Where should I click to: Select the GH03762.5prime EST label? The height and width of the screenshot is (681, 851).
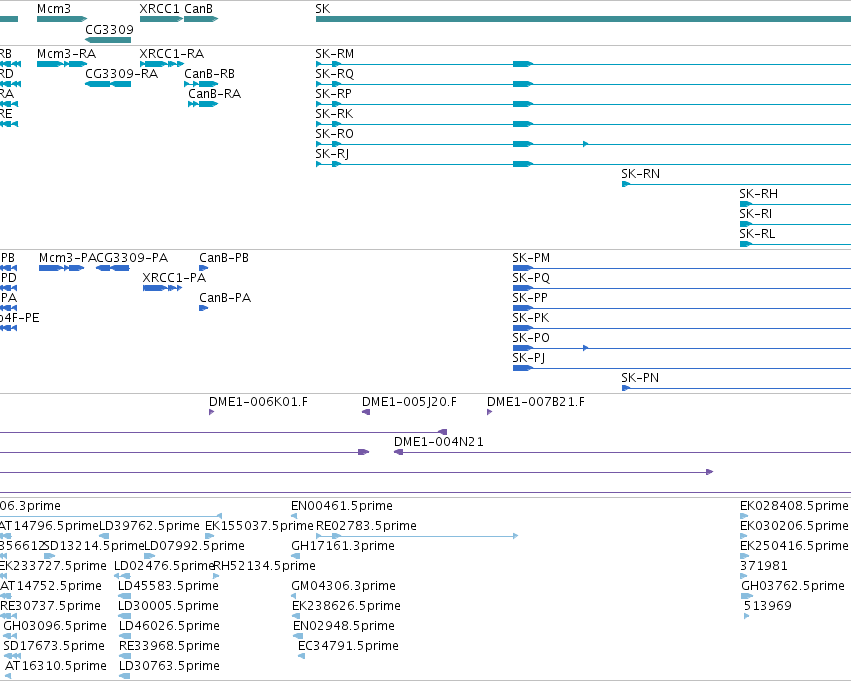793,587
